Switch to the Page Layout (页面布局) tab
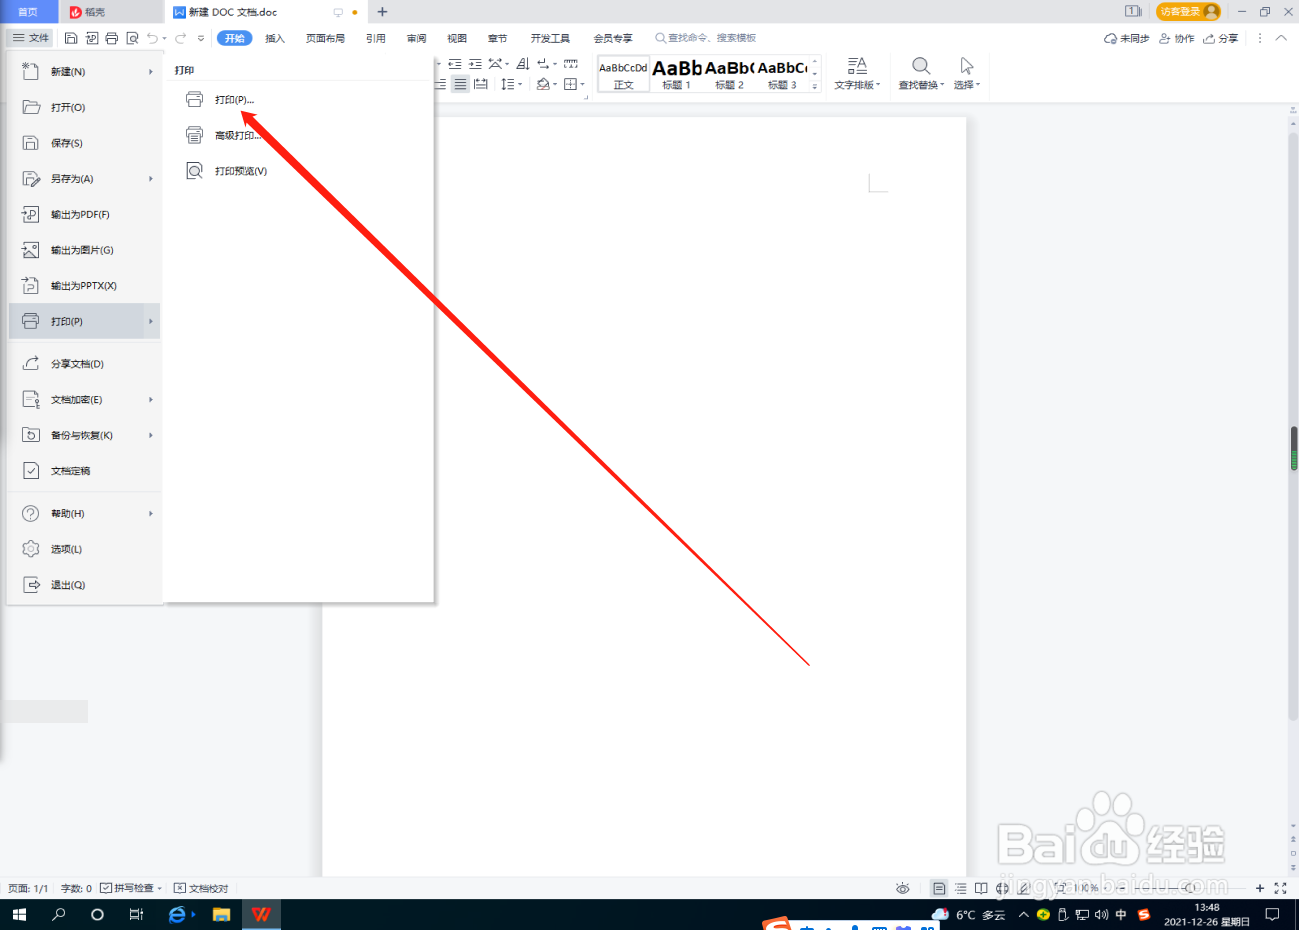This screenshot has width=1299, height=930. pyautogui.click(x=325, y=38)
